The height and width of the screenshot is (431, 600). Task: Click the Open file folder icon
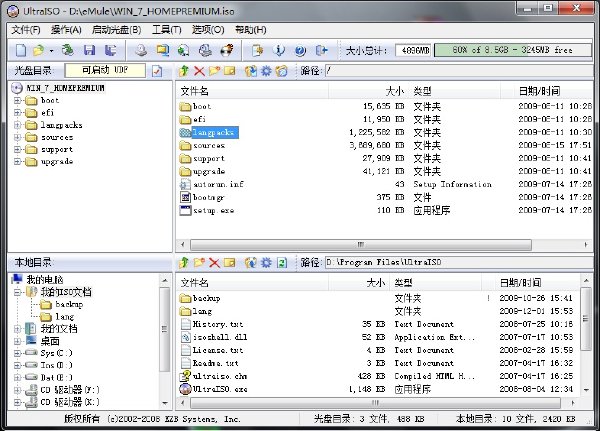[x=39, y=50]
